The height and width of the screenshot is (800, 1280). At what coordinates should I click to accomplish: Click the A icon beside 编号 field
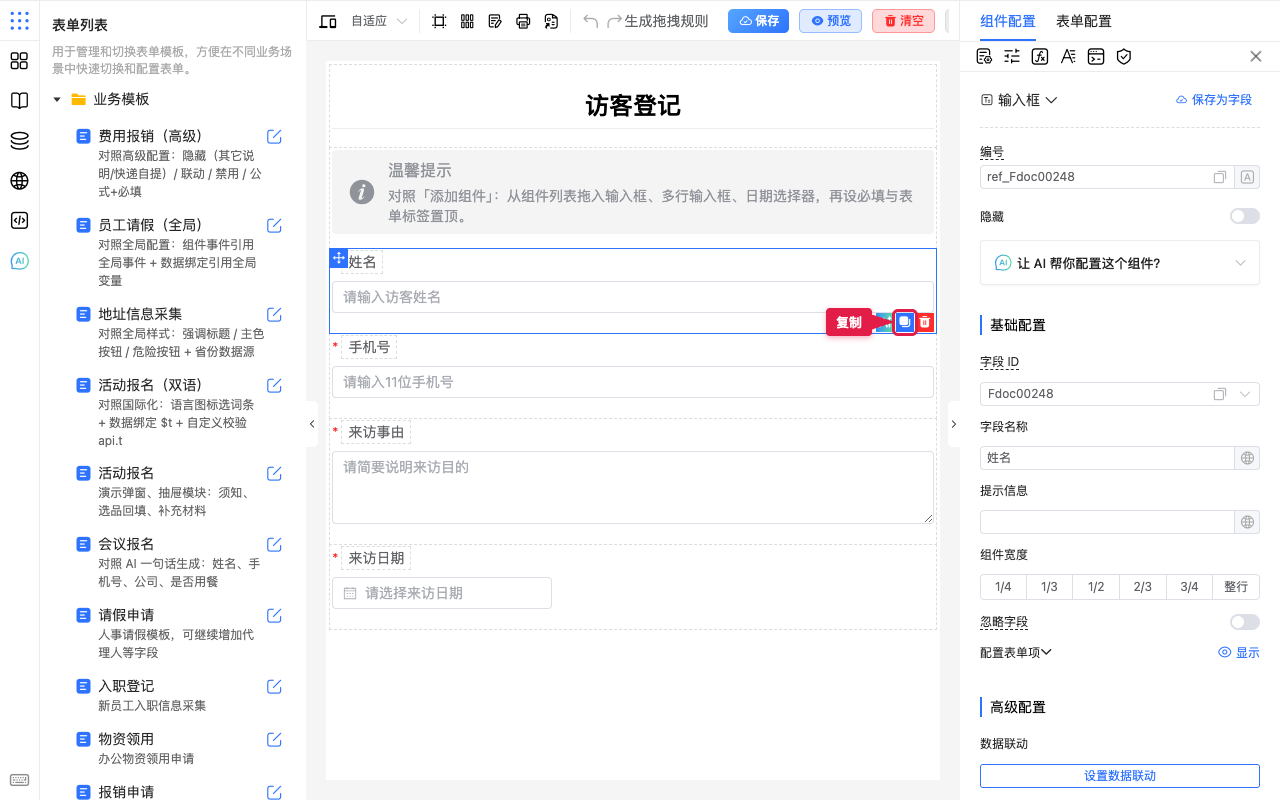pyautogui.click(x=1247, y=177)
